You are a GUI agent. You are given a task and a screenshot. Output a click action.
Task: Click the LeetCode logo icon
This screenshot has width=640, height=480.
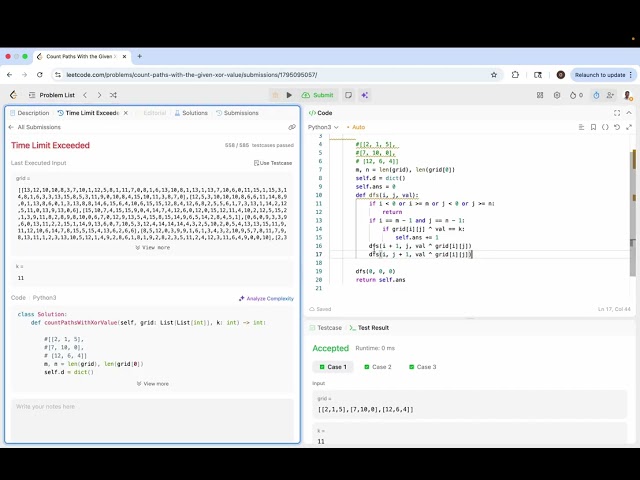[13, 95]
